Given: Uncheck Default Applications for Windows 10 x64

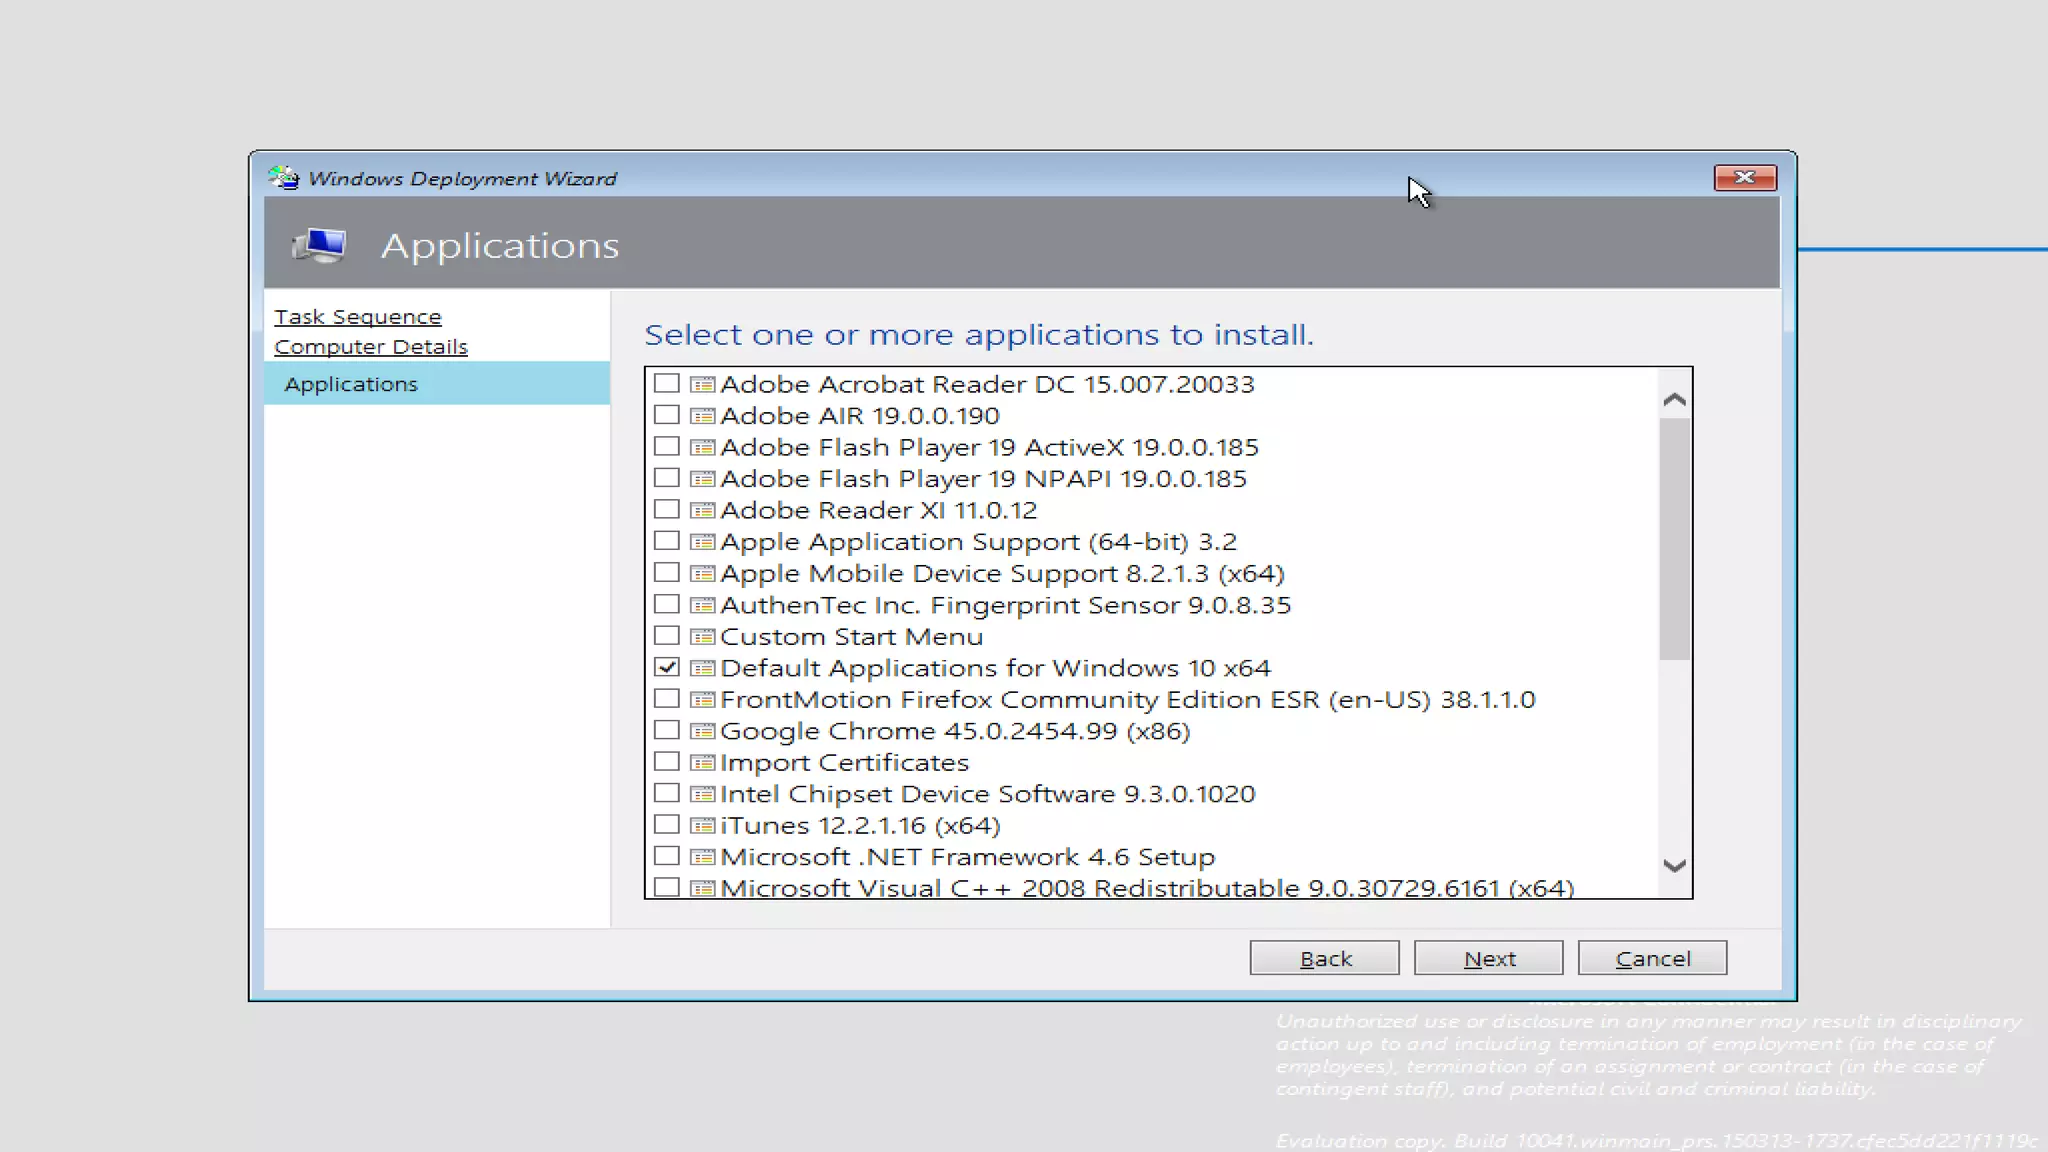Looking at the screenshot, I should [x=667, y=666].
